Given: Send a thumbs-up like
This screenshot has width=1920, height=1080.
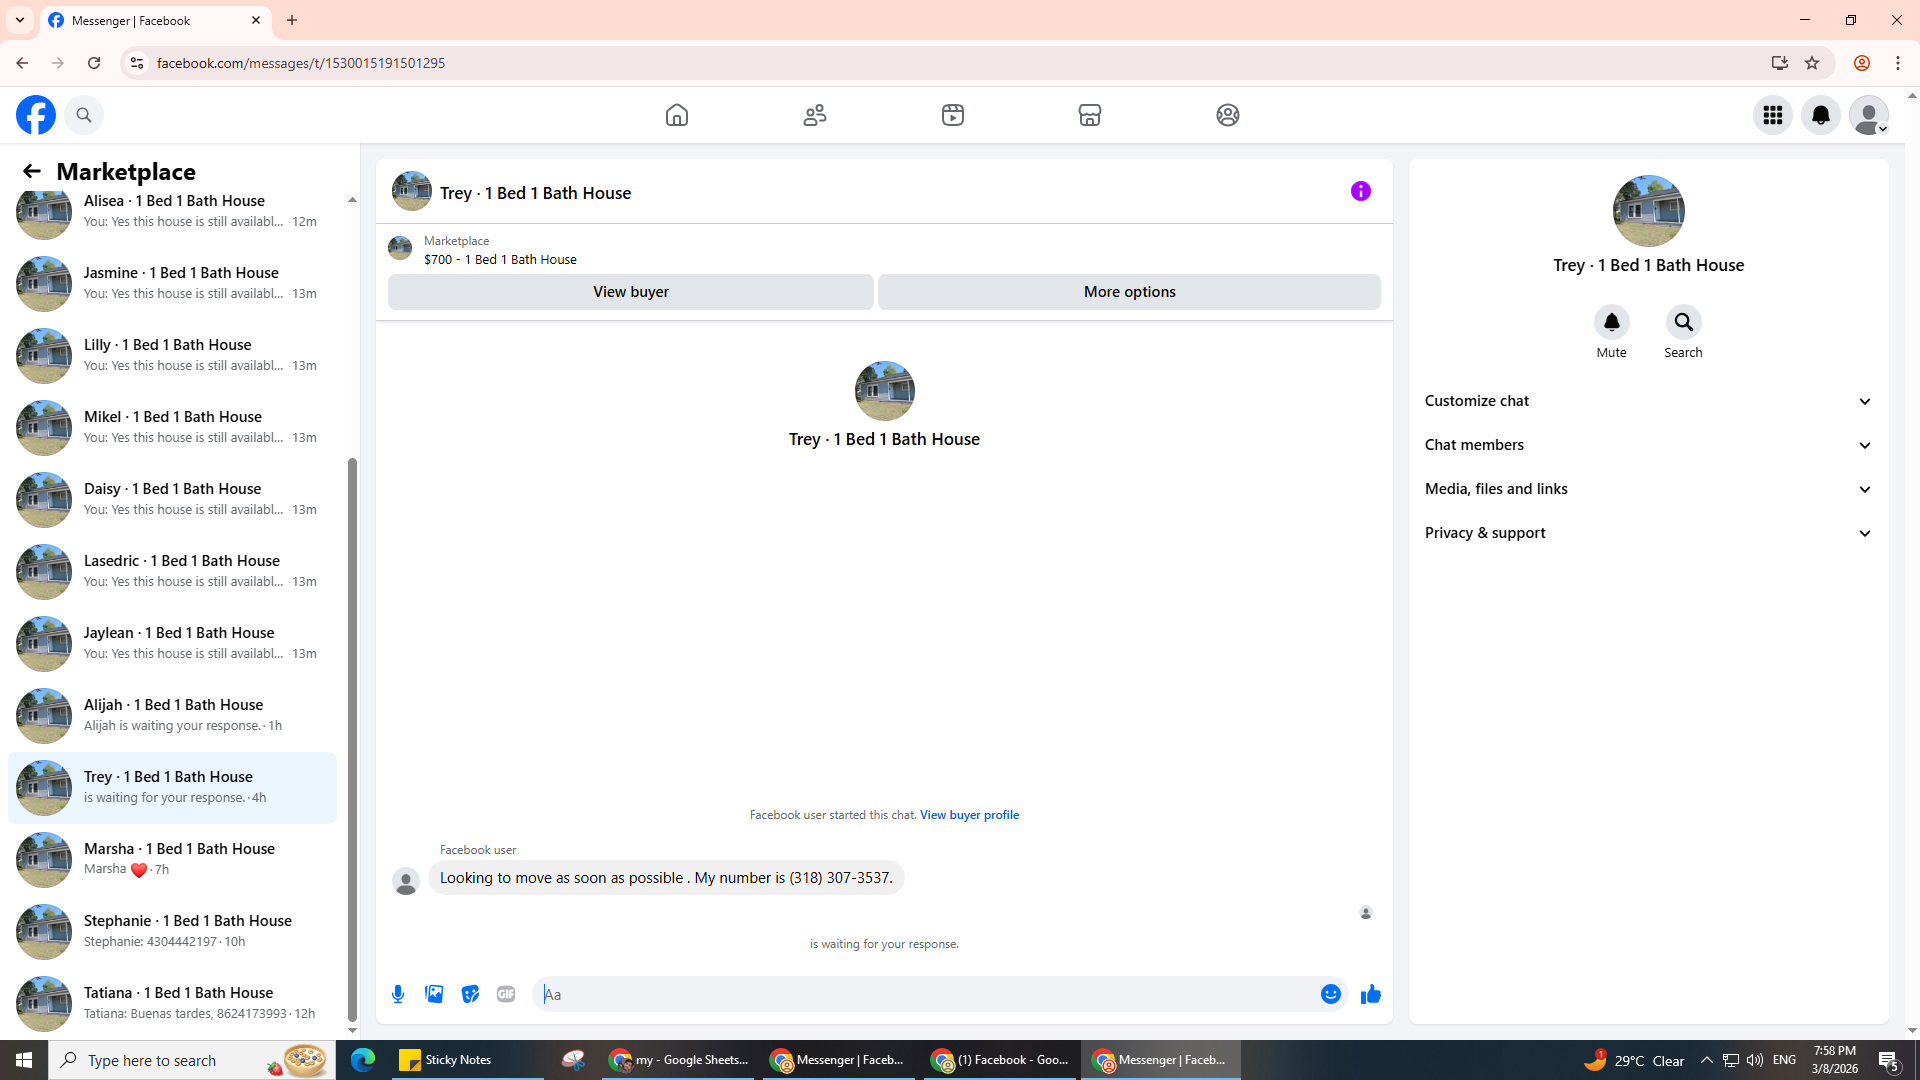Looking at the screenshot, I should tap(1370, 994).
